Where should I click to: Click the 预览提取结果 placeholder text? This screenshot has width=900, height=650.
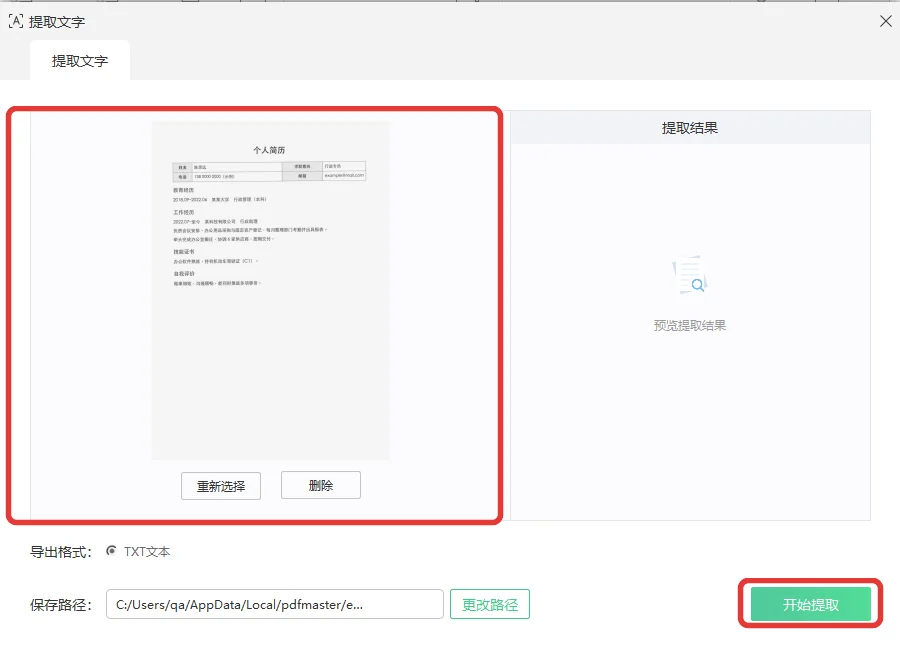690,326
